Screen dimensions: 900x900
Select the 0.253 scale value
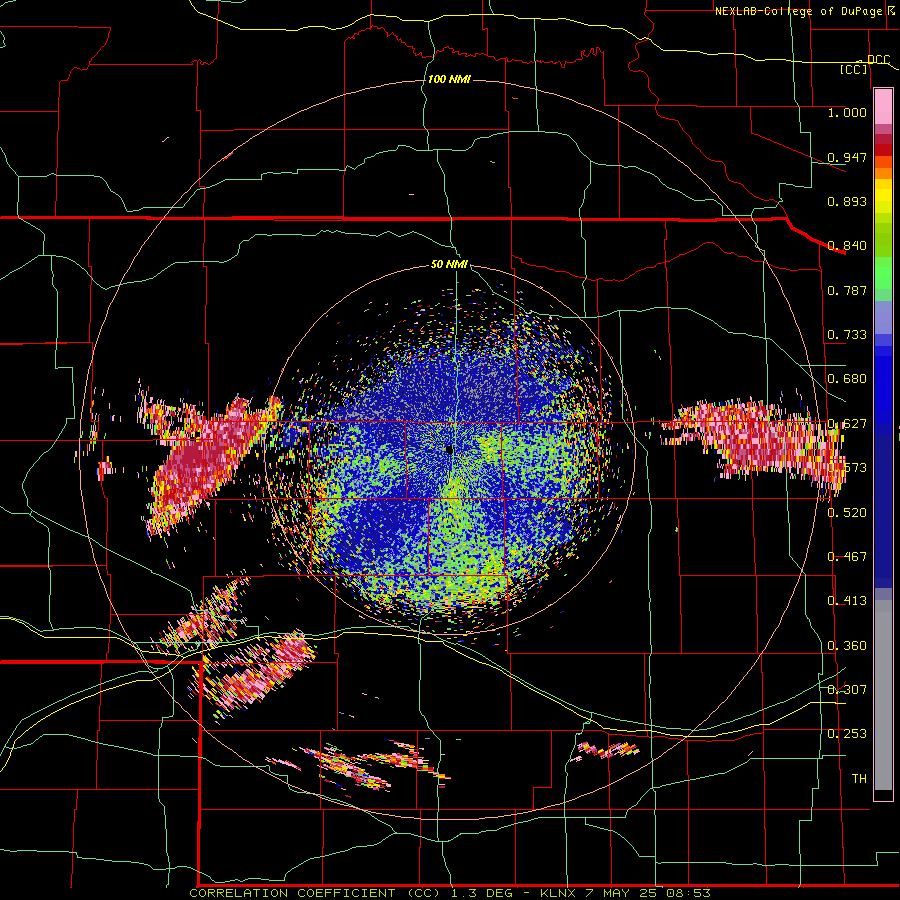click(x=847, y=734)
